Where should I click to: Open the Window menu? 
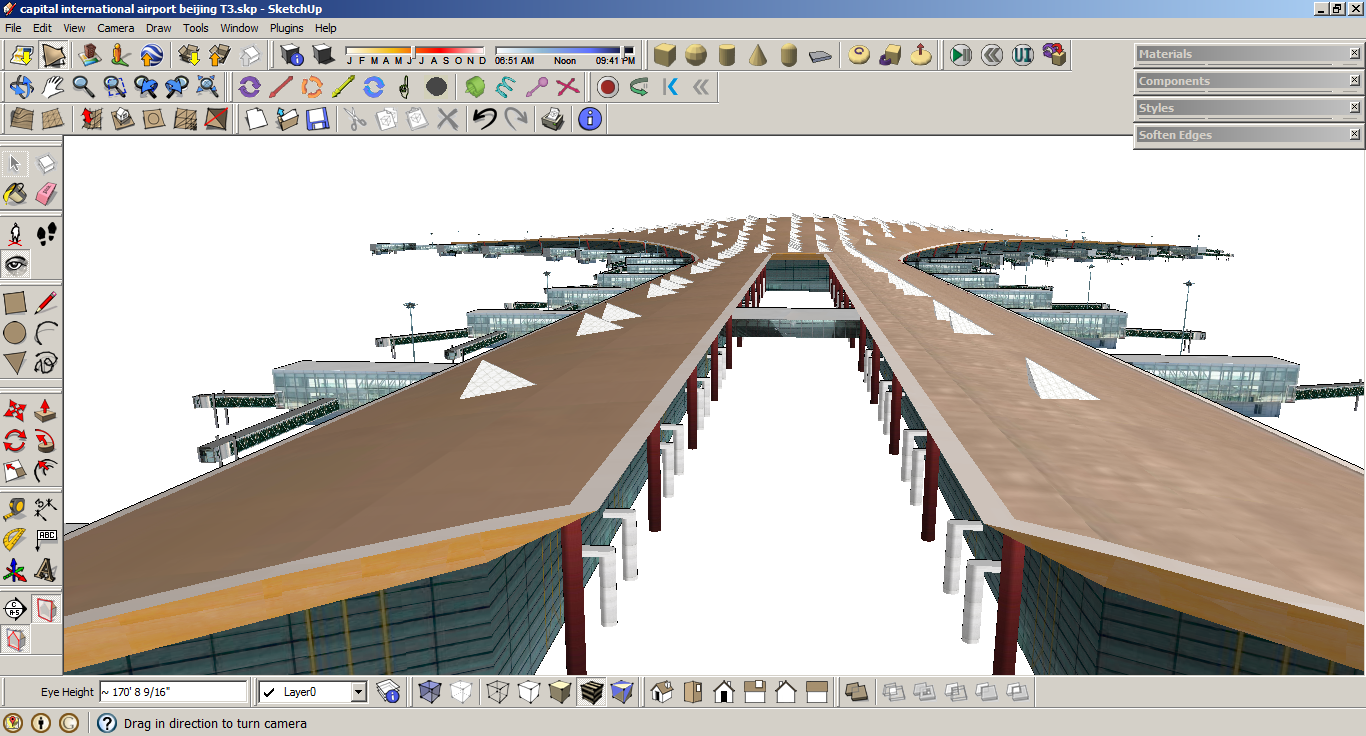click(239, 28)
